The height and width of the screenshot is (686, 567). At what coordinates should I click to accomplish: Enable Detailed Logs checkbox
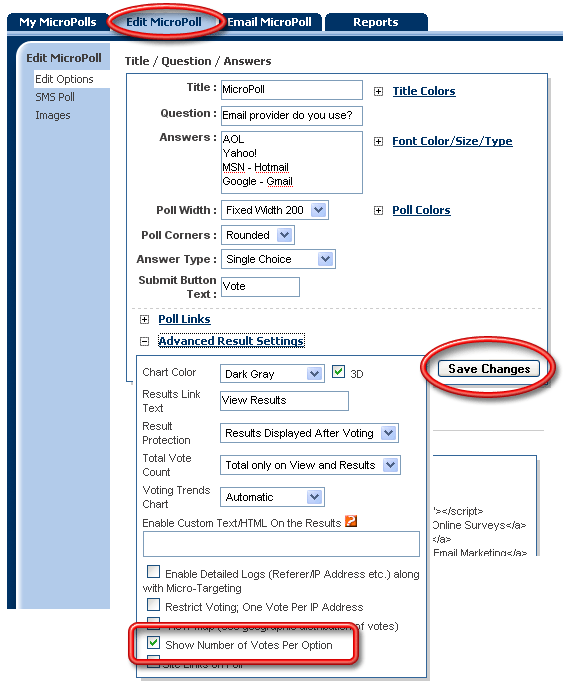pyautogui.click(x=153, y=571)
